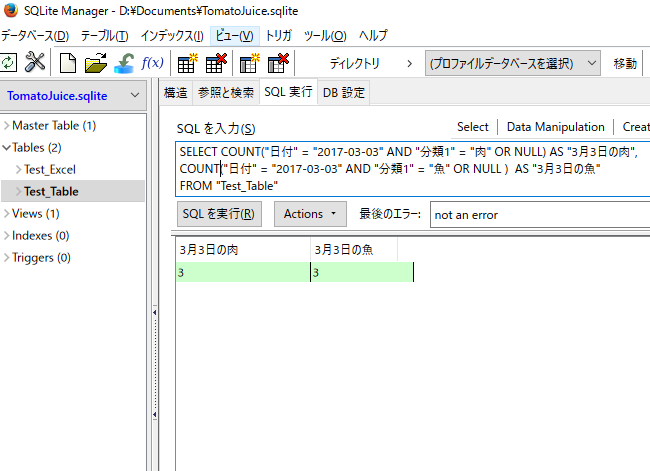650x471 pixels.
Task: Switch to the 参照と検索 tab
Action: tap(225, 93)
